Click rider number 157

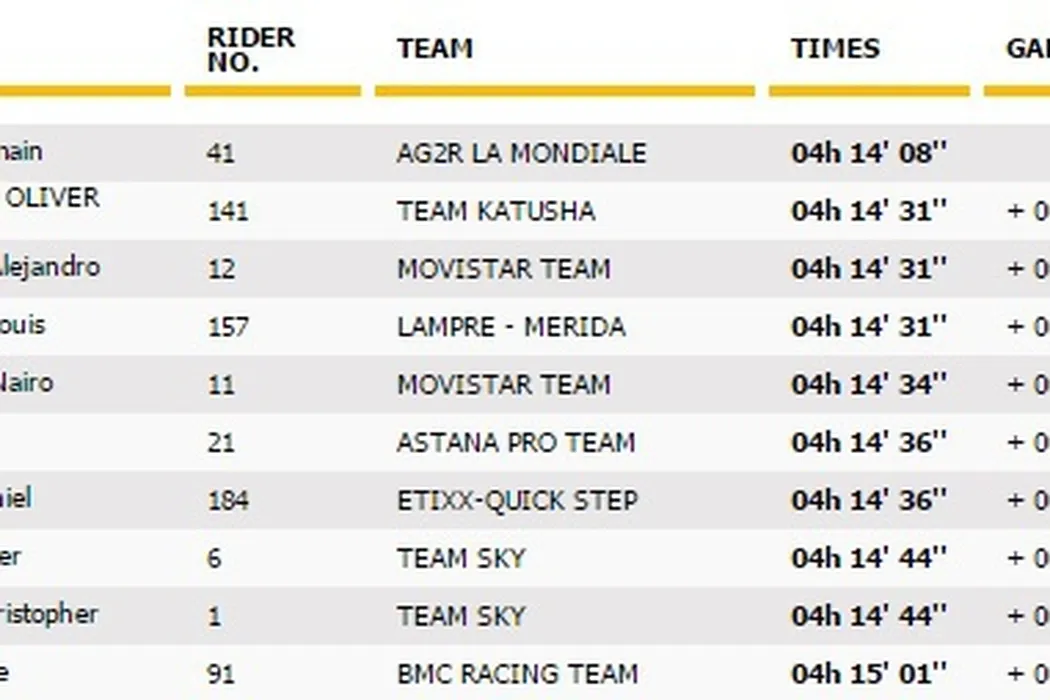[228, 327]
